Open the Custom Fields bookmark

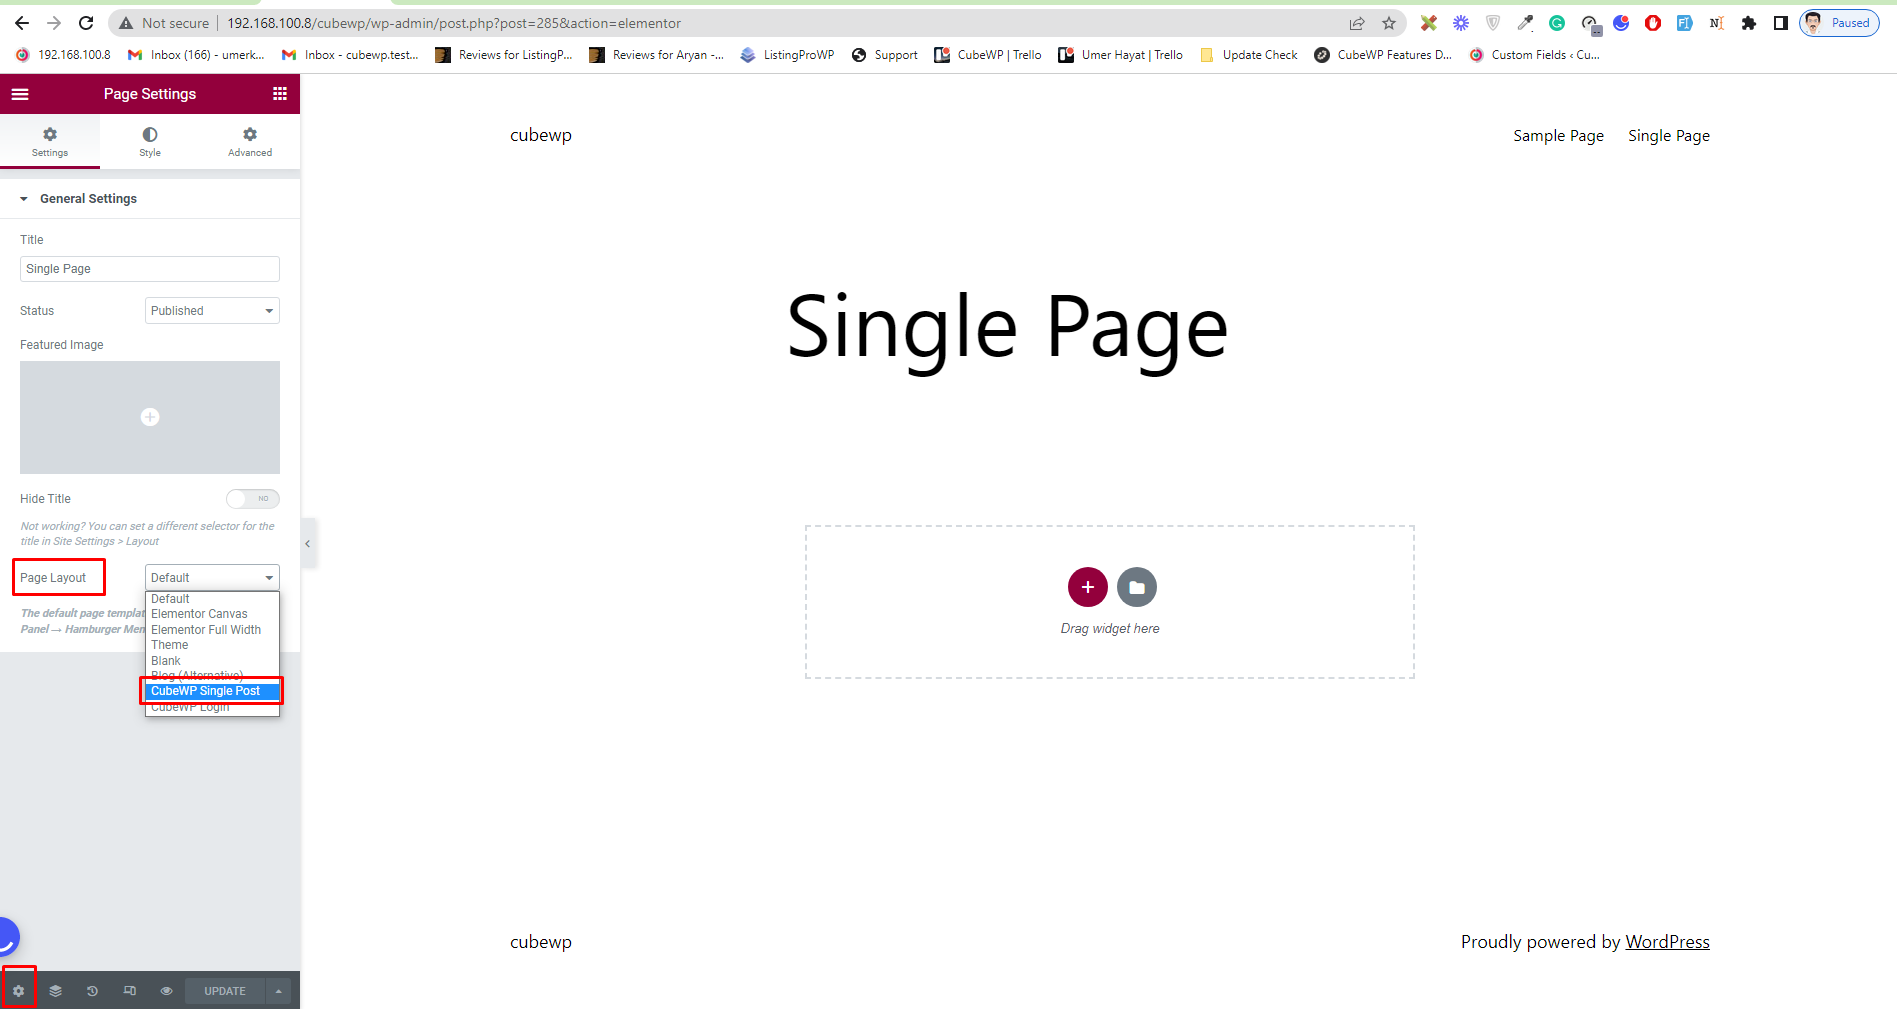pyautogui.click(x=1534, y=55)
